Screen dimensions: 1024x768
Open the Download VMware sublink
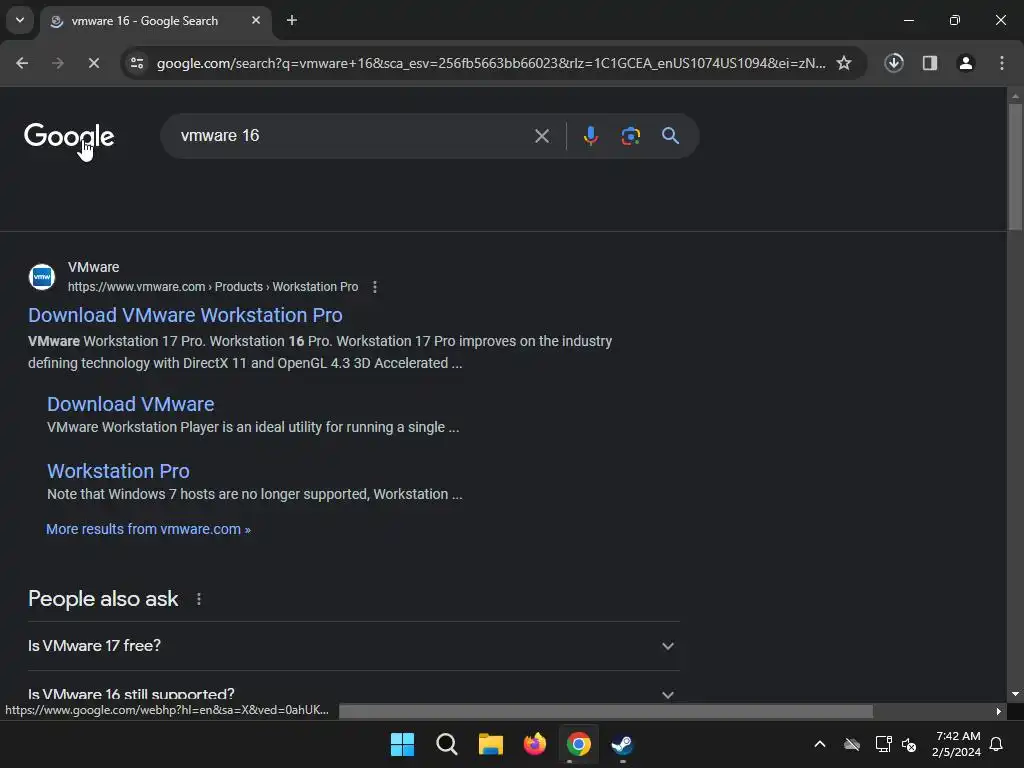click(131, 404)
